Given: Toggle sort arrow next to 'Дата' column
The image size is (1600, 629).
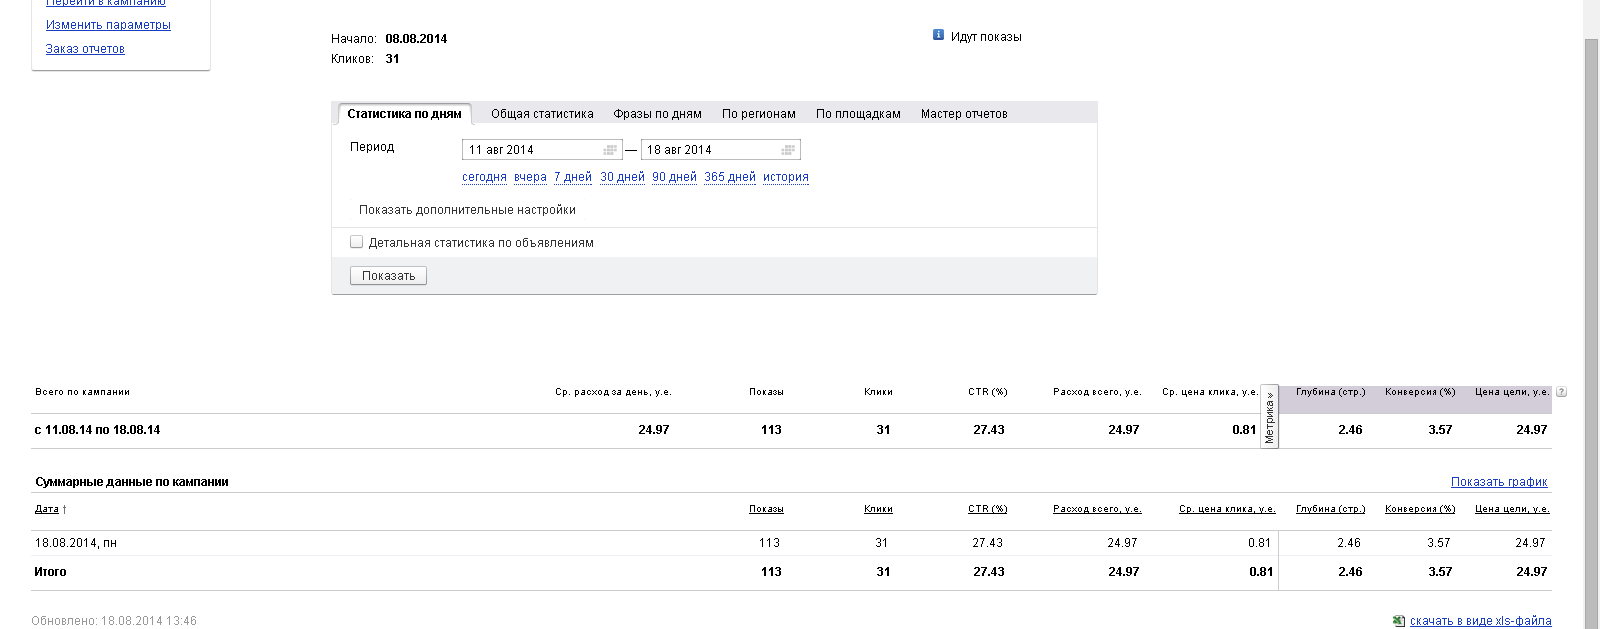Looking at the screenshot, I should (65, 509).
